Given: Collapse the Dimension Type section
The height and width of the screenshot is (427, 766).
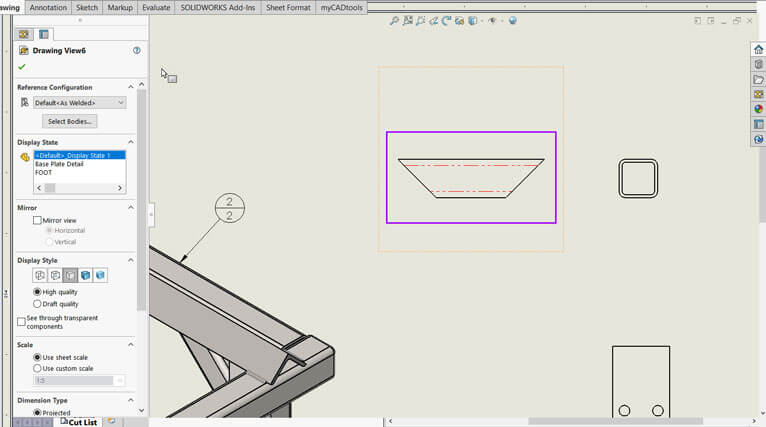Looking at the screenshot, I should click(130, 400).
